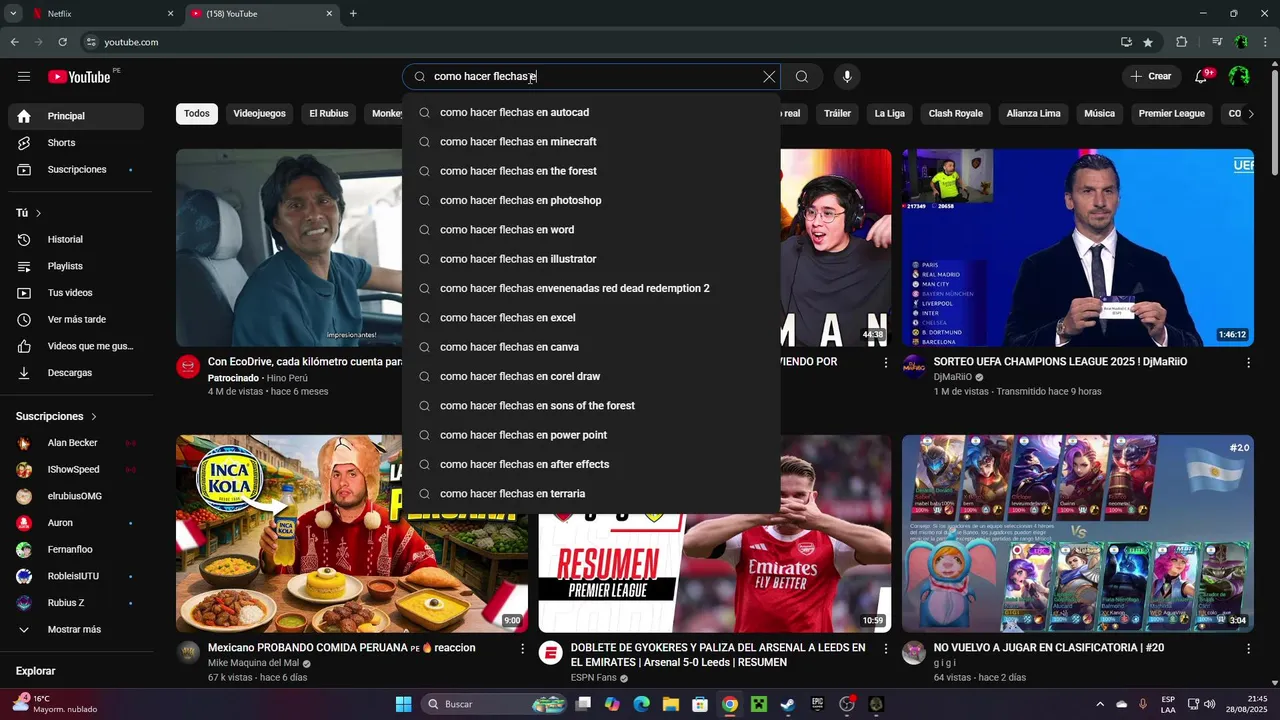The height and width of the screenshot is (720, 1280).
Task: Open options menu for Mexicano PROBANDO video
Action: [522, 649]
